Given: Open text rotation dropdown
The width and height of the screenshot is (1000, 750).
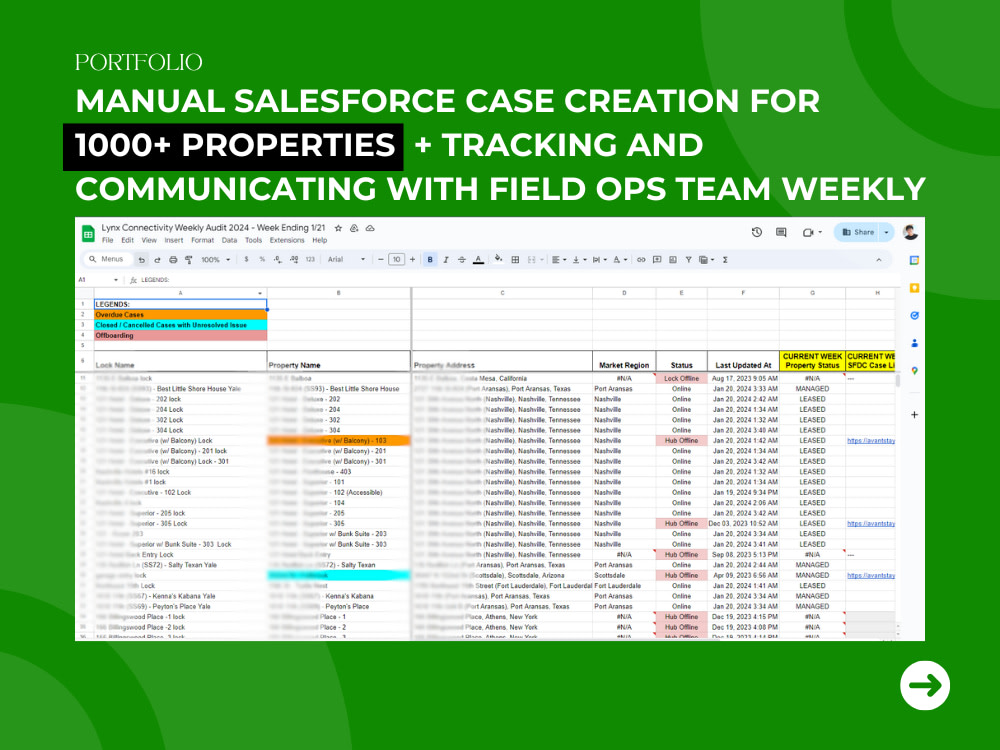Looking at the screenshot, I should click(x=619, y=260).
